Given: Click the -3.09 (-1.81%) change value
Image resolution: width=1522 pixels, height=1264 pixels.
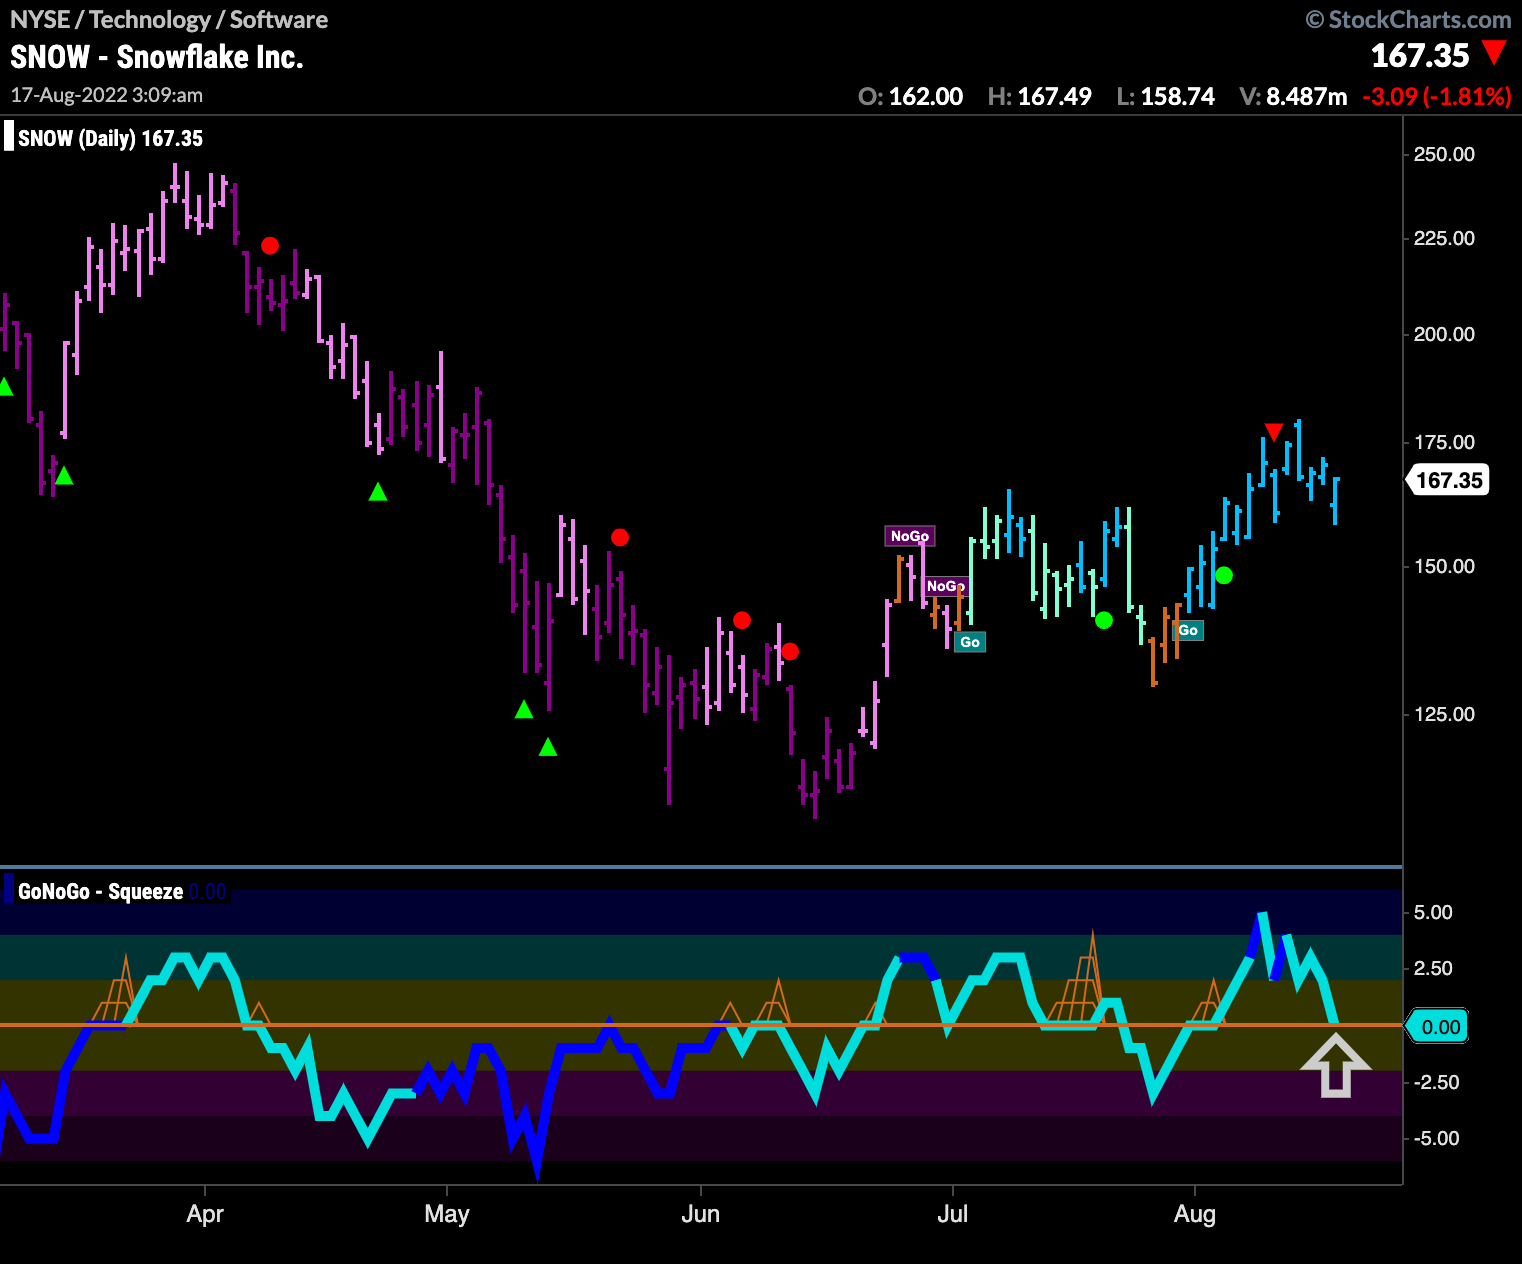Looking at the screenshot, I should point(1437,97).
